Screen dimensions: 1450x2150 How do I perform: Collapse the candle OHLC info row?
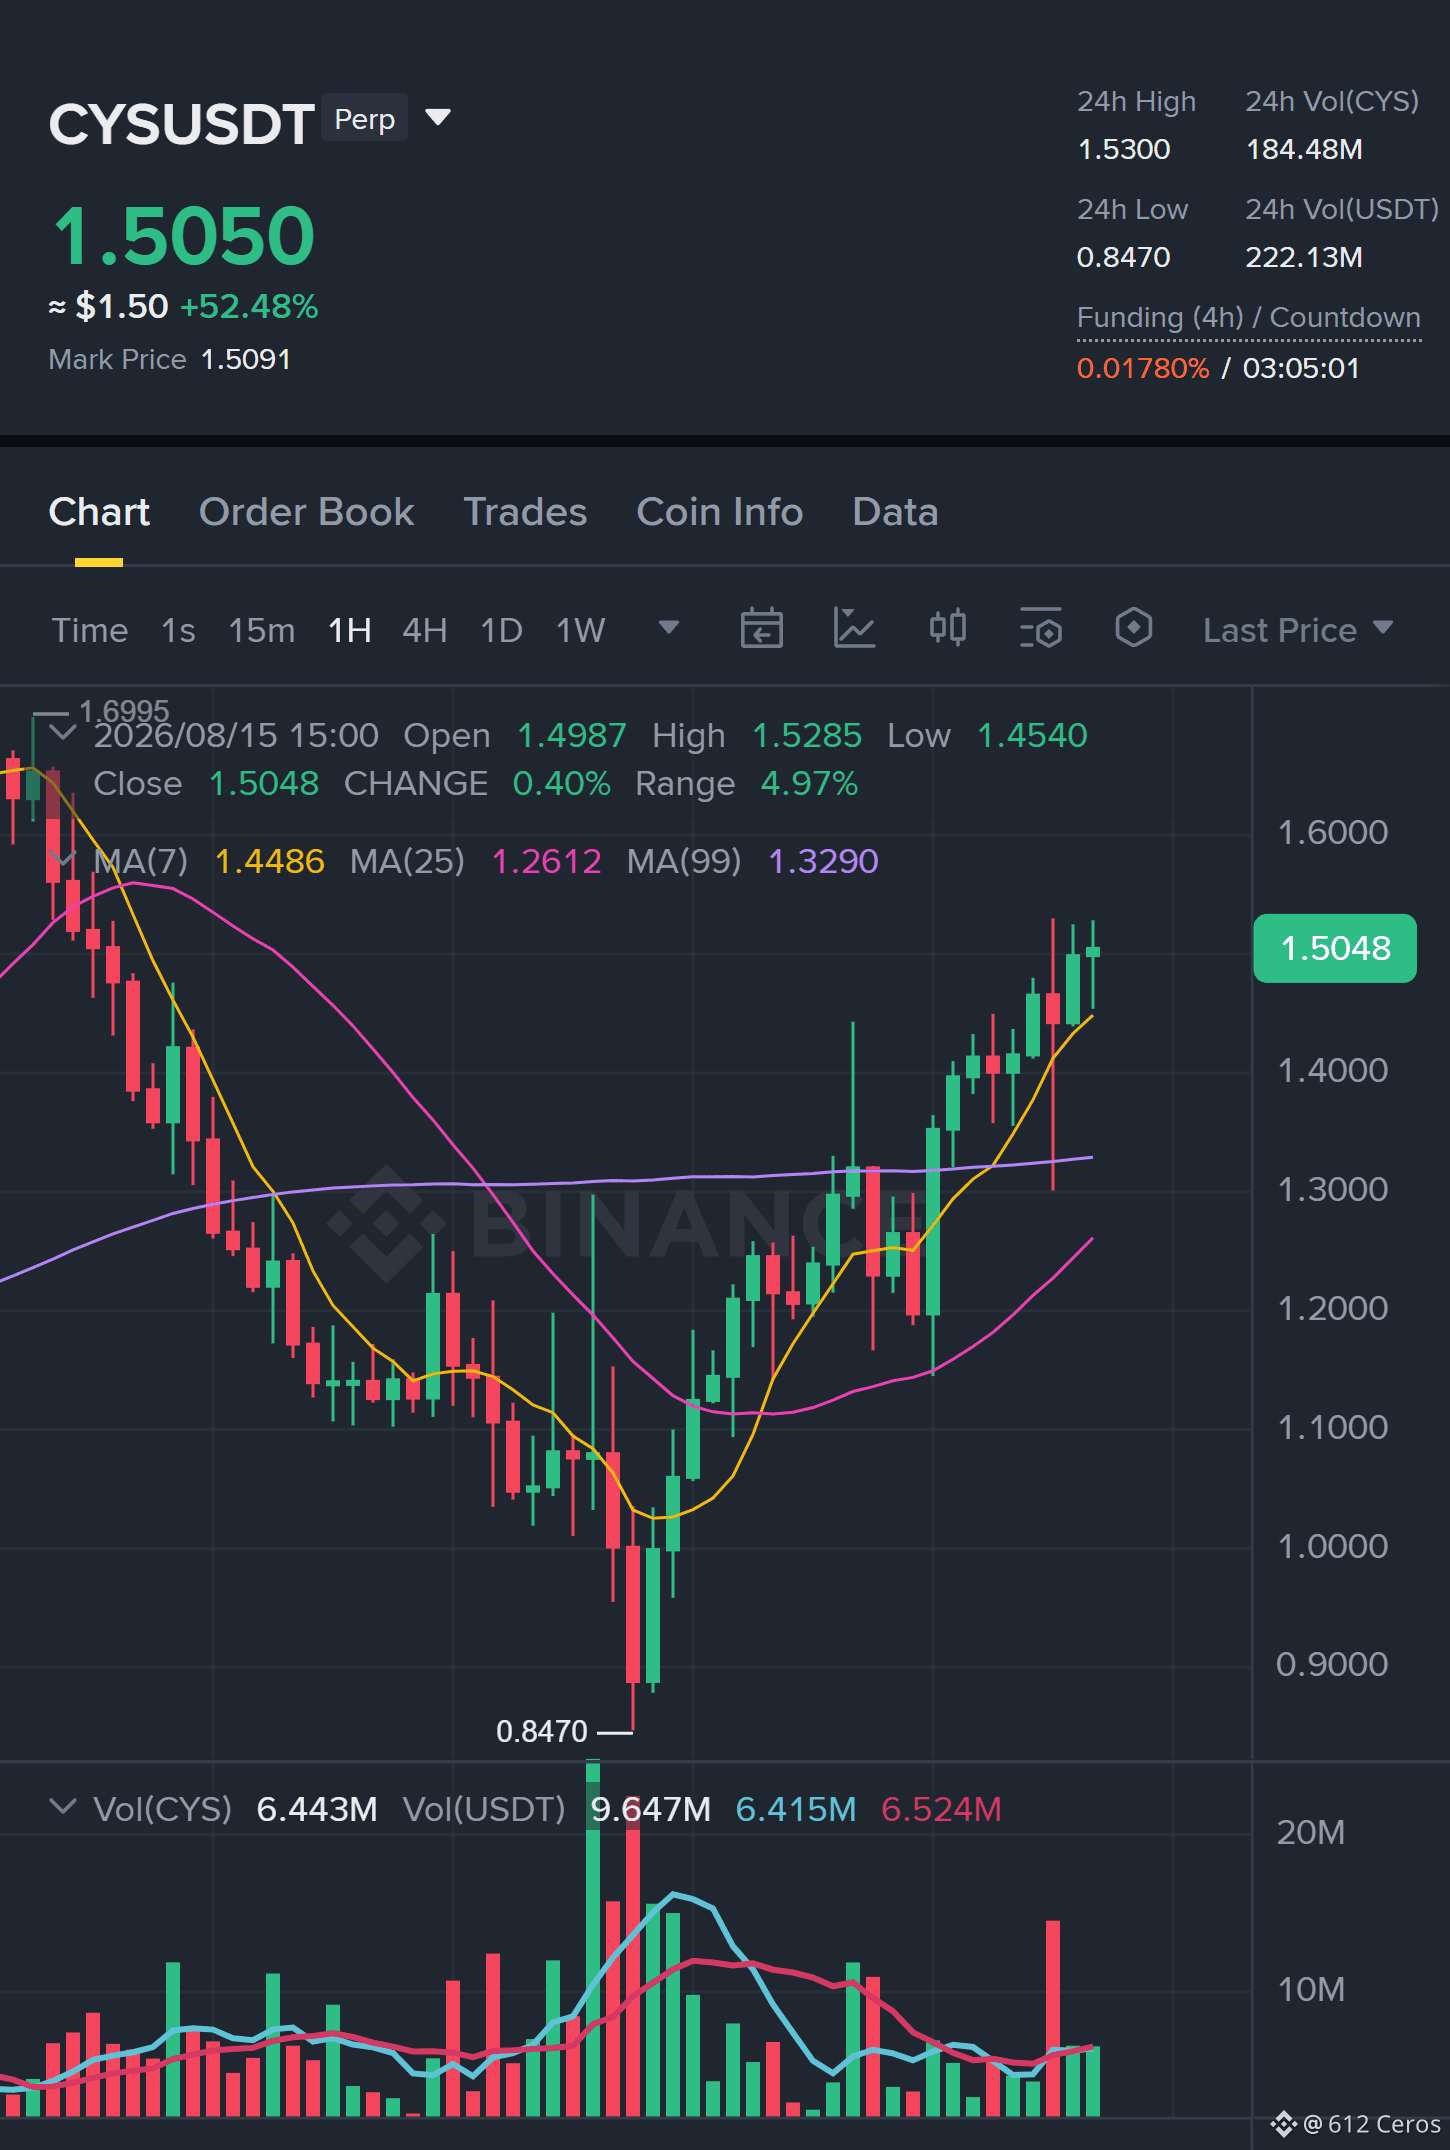pyautogui.click(x=63, y=733)
